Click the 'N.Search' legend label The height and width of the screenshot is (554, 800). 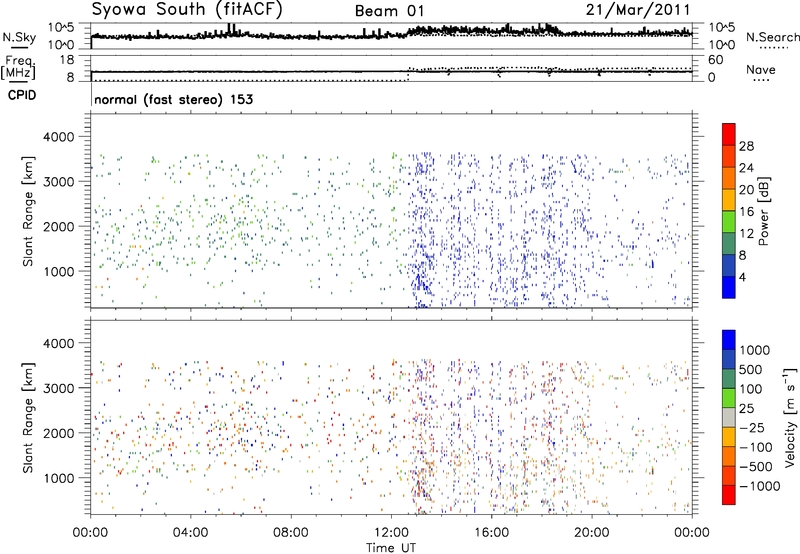pyautogui.click(x=772, y=37)
